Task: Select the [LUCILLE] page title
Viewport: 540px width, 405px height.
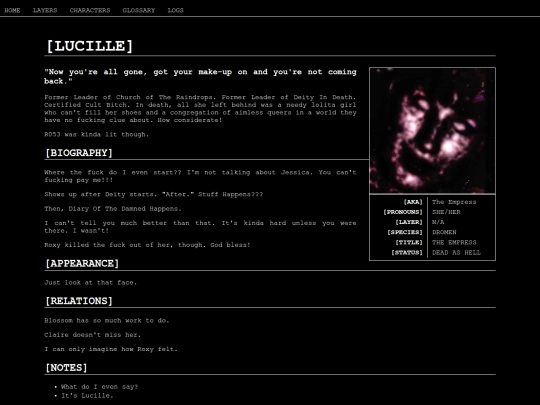Action: pos(89,46)
